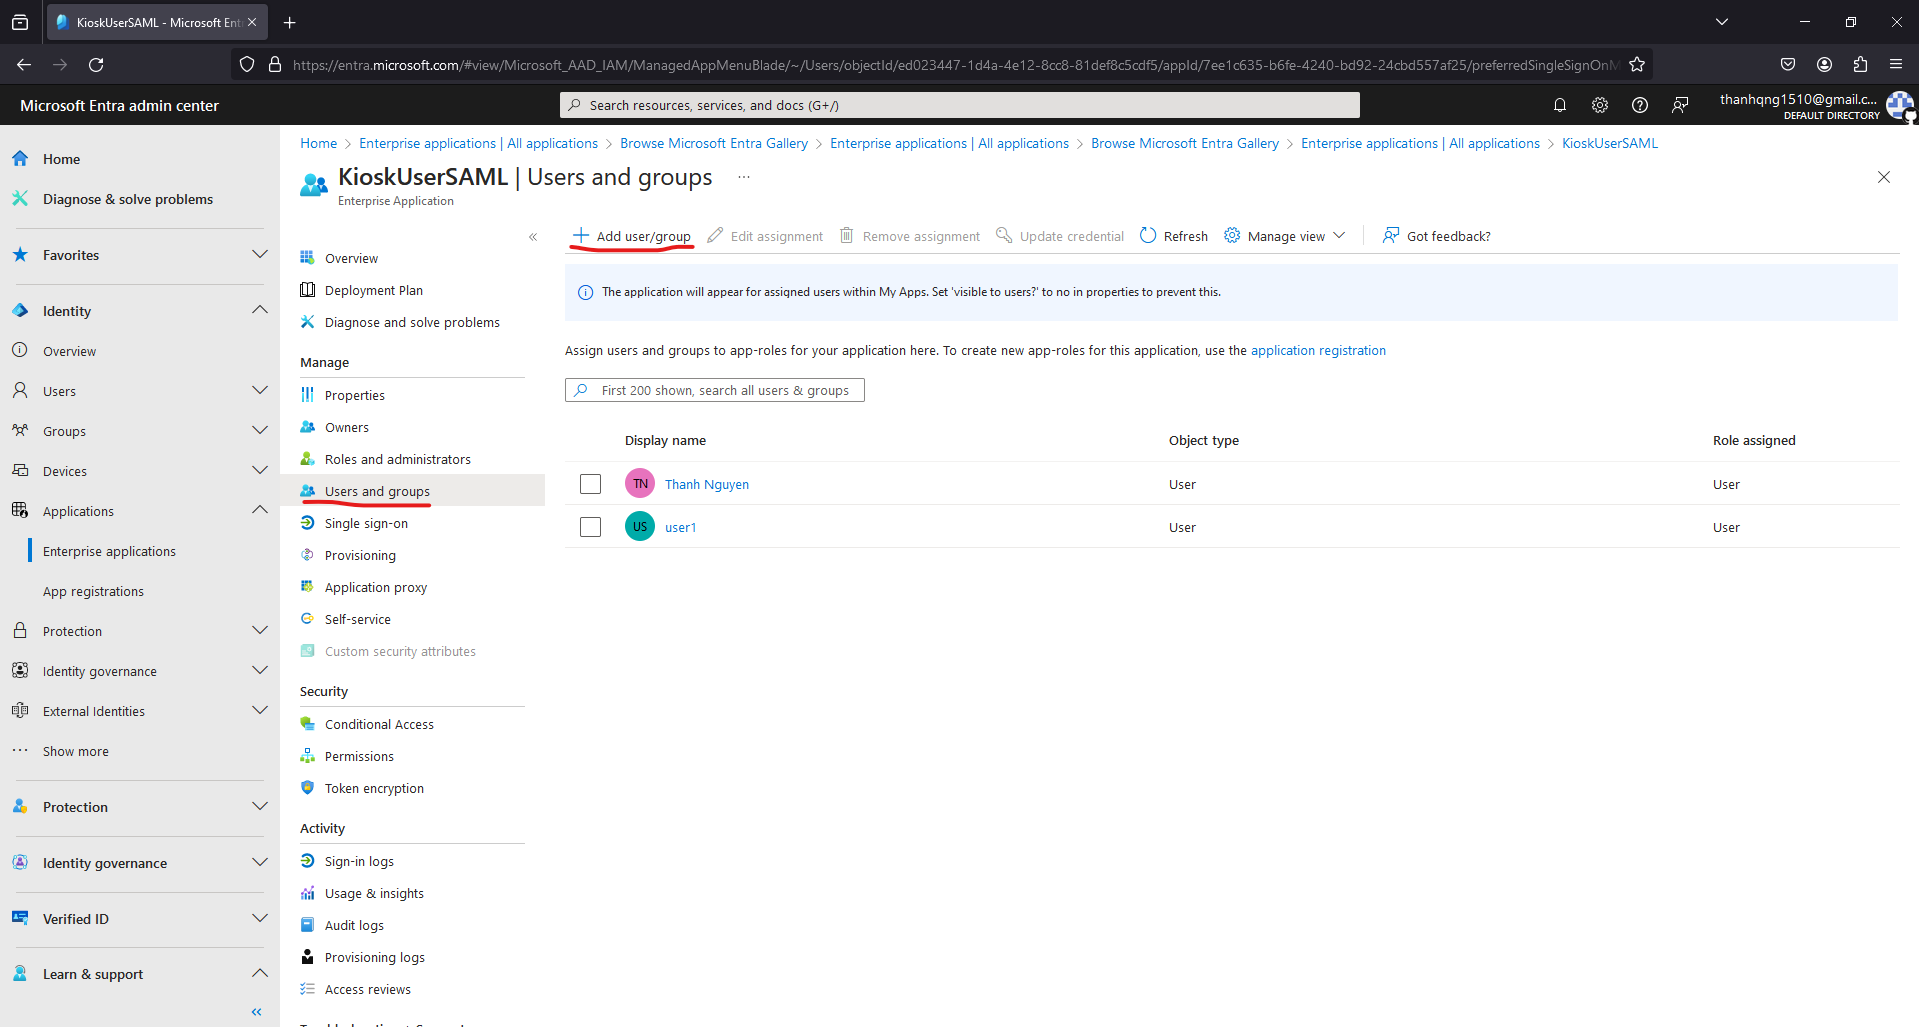Open the portal settings gear icon

[1600, 105]
